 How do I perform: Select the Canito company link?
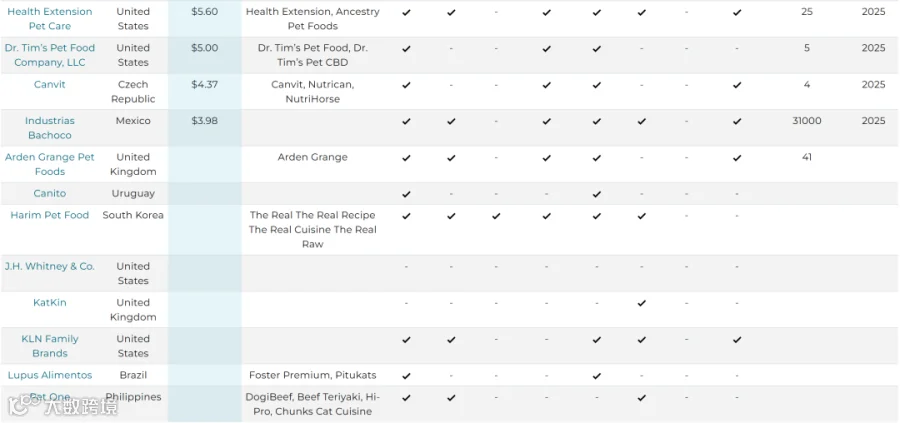click(49, 193)
